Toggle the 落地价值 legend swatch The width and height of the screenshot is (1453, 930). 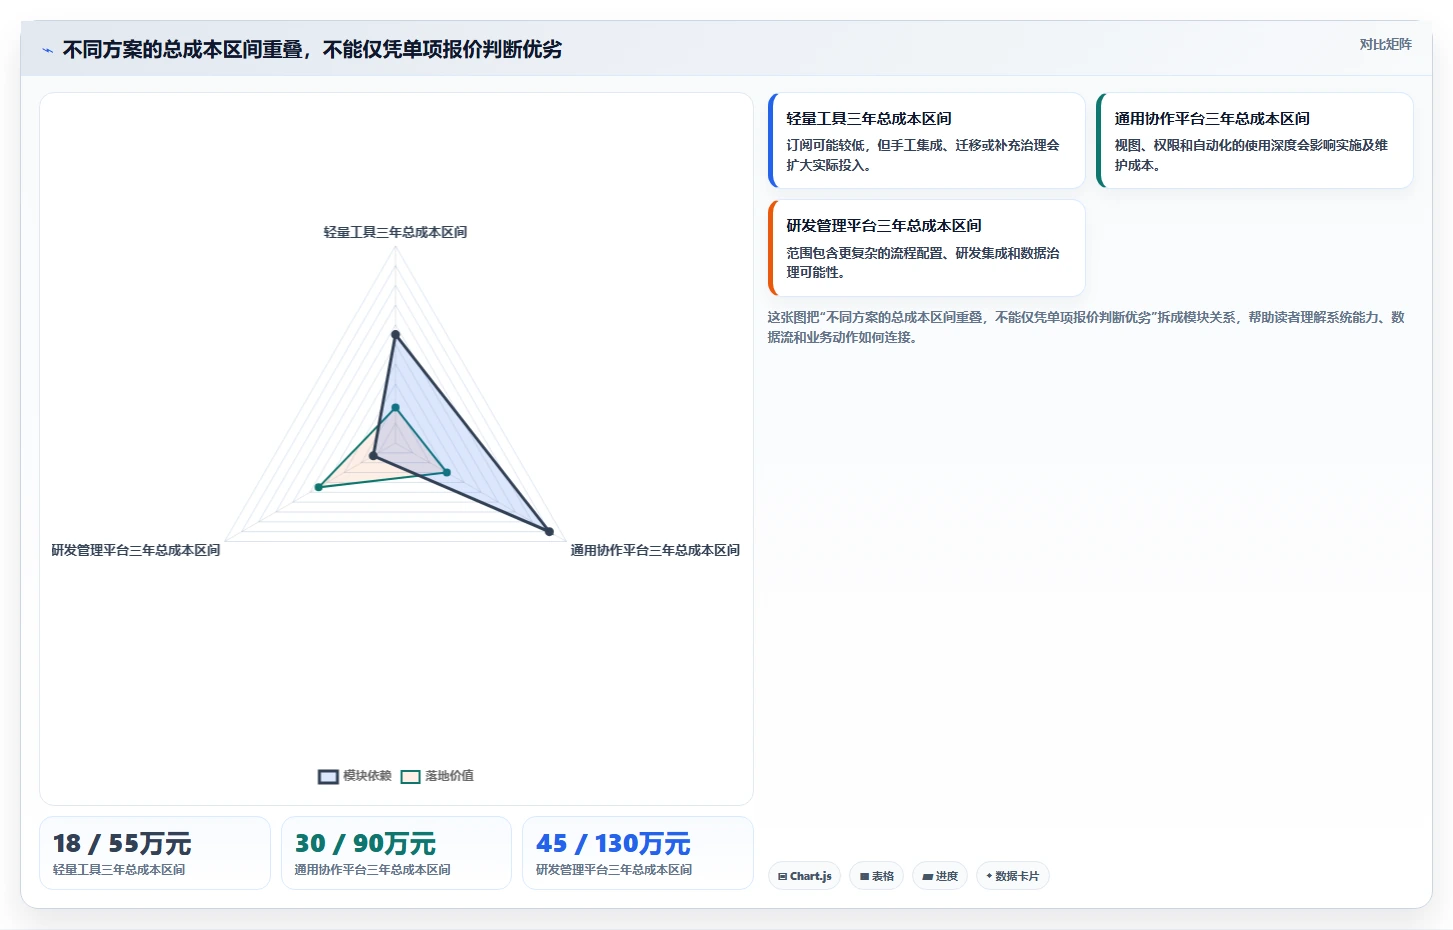click(410, 777)
